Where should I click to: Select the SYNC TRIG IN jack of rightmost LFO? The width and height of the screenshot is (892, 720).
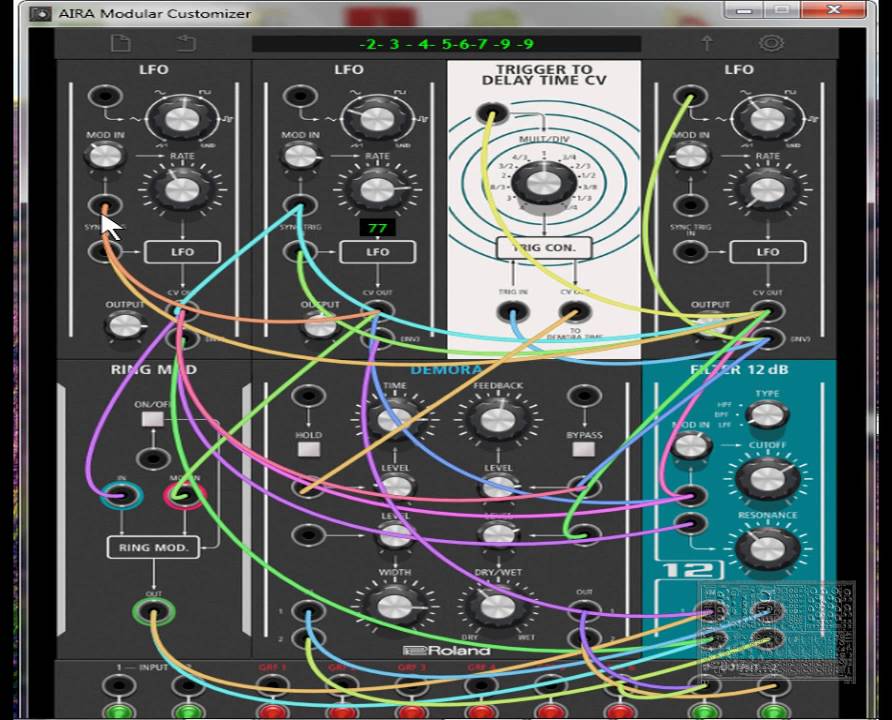tap(689, 251)
